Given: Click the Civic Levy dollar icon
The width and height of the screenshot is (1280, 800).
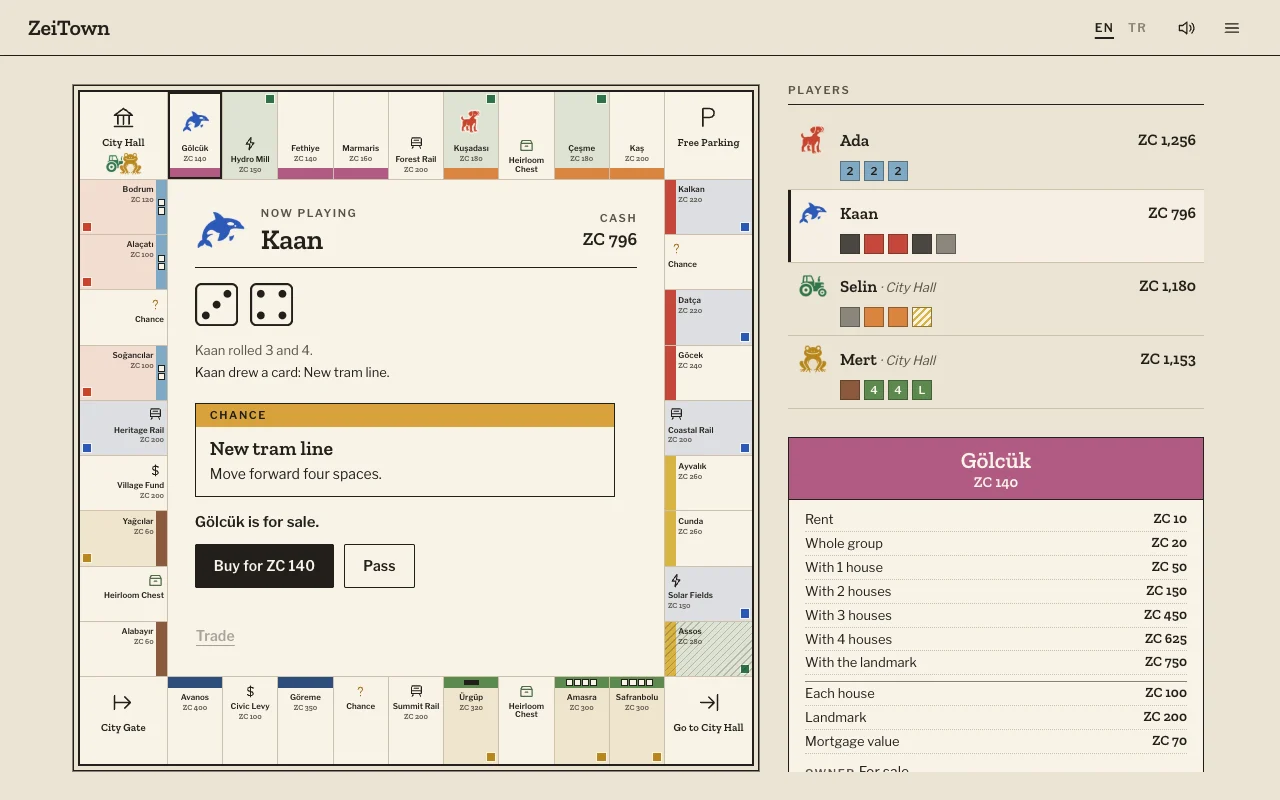Looking at the screenshot, I should pos(250,691).
